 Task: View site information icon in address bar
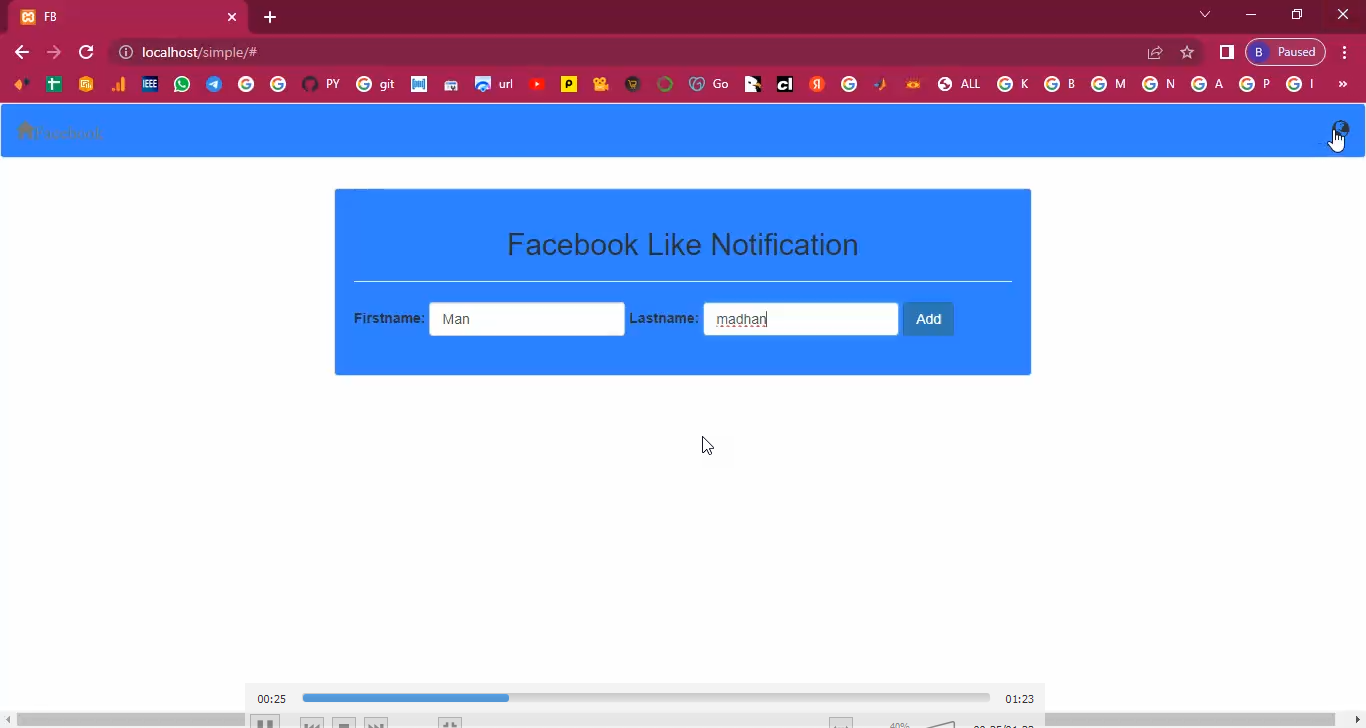click(126, 52)
